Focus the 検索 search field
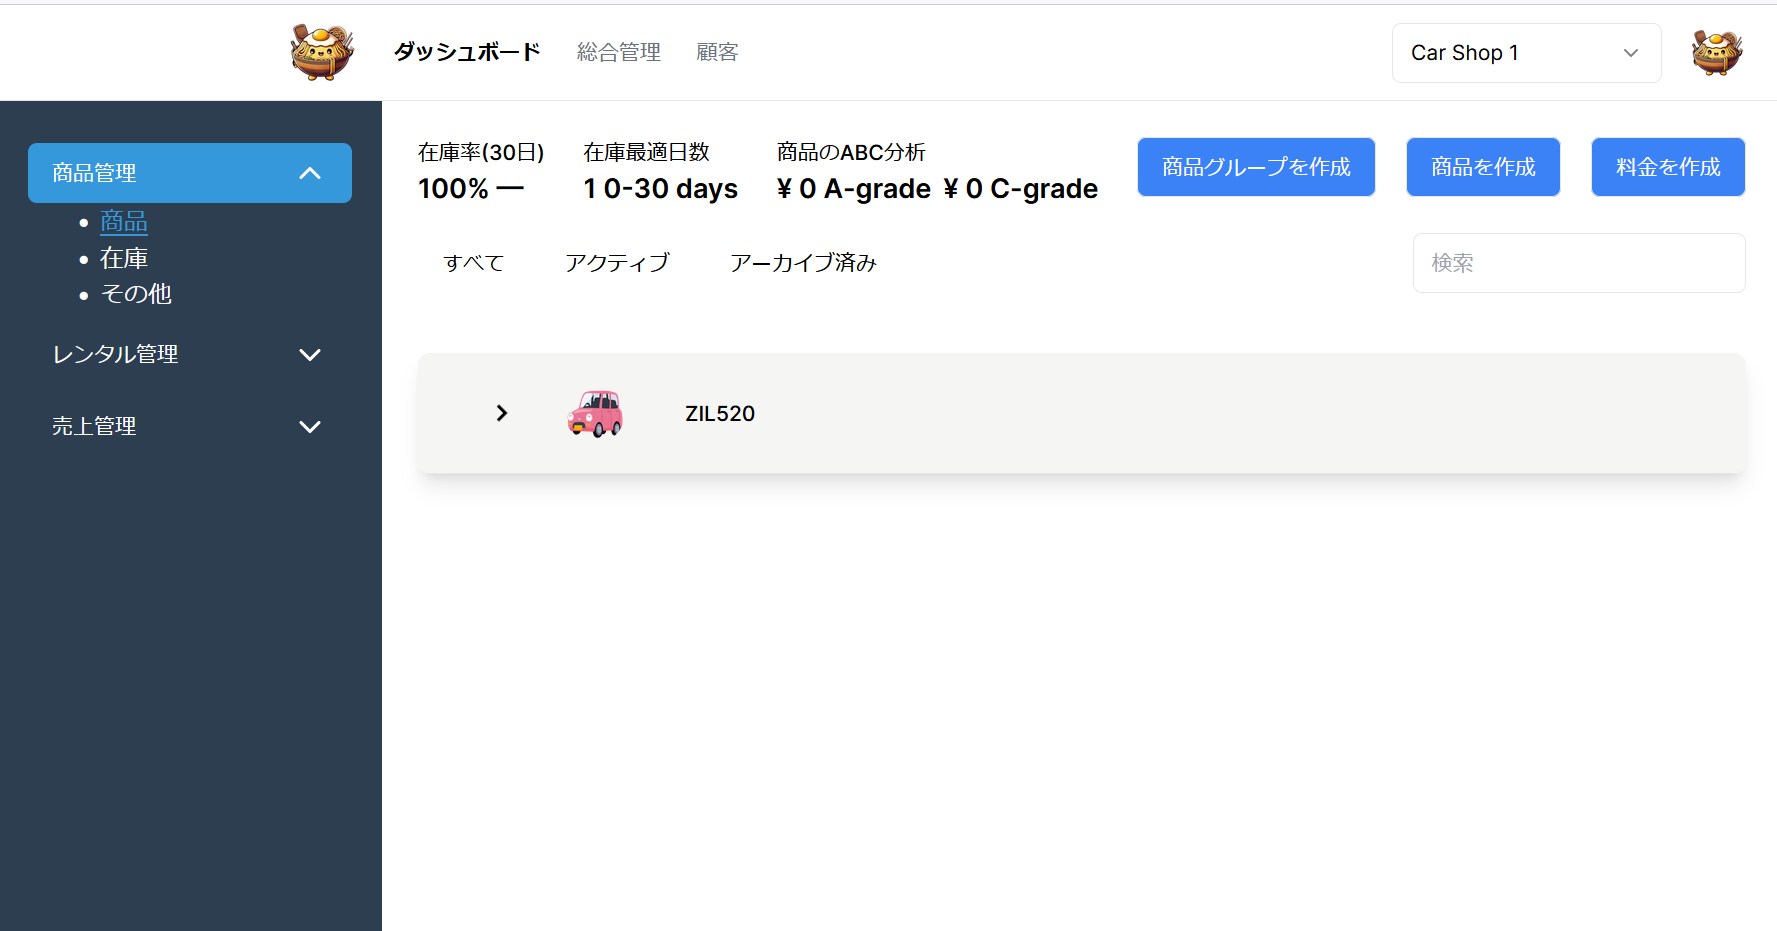The width and height of the screenshot is (1777, 931). point(1578,263)
